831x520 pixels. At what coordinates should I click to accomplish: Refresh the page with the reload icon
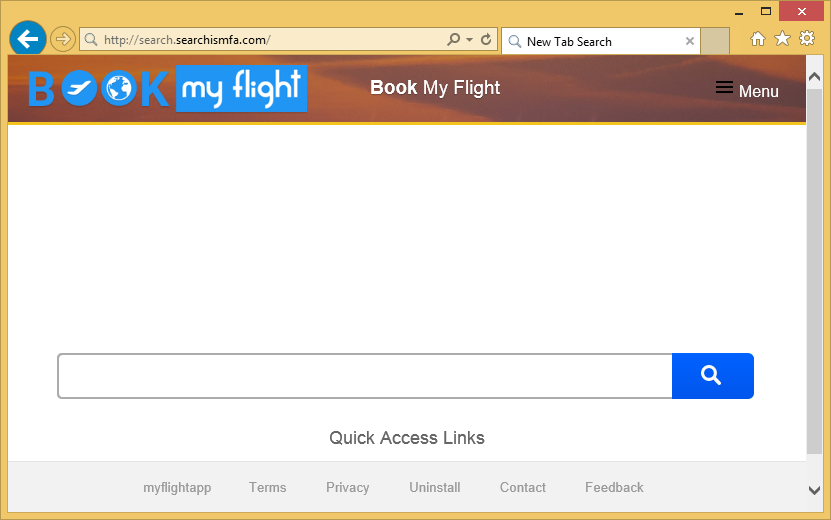click(486, 39)
